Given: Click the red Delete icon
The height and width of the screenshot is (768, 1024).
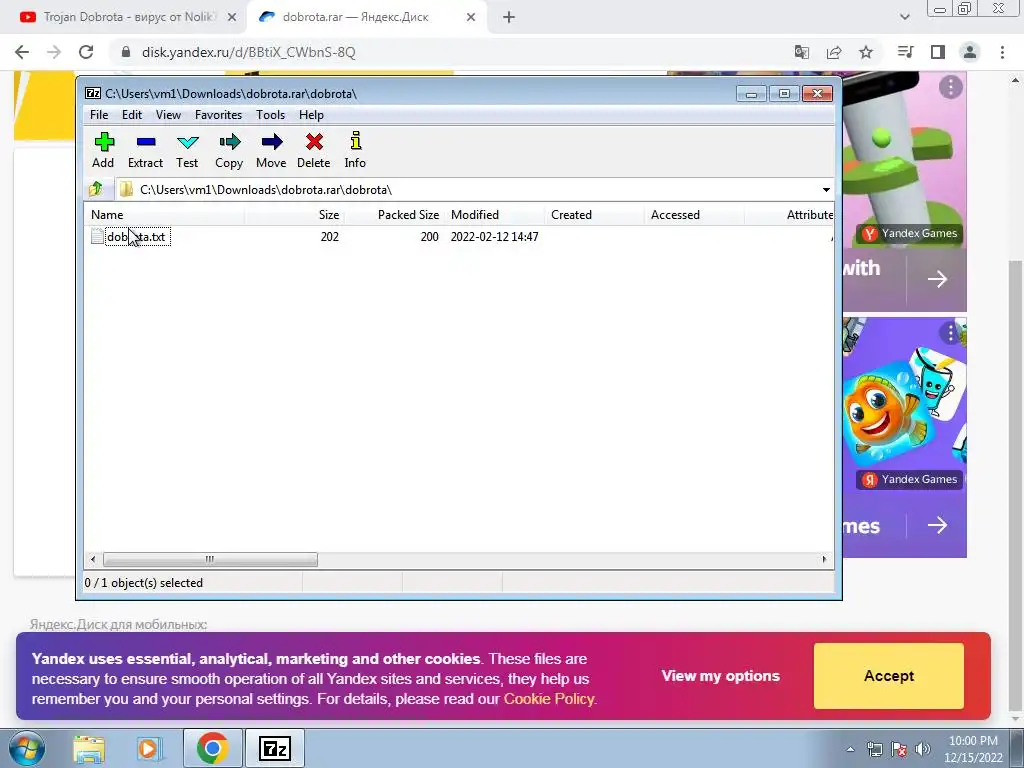Looking at the screenshot, I should tap(314, 150).
